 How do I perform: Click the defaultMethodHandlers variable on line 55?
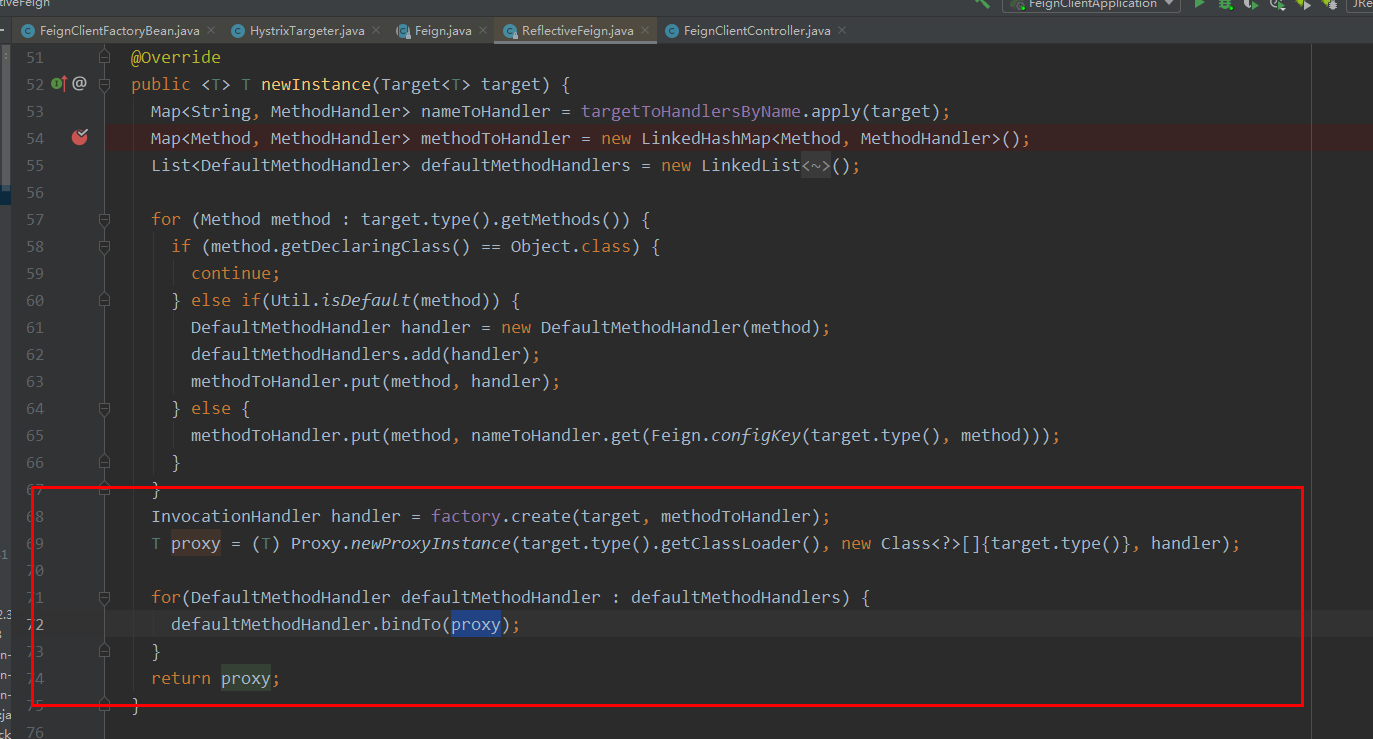click(526, 165)
